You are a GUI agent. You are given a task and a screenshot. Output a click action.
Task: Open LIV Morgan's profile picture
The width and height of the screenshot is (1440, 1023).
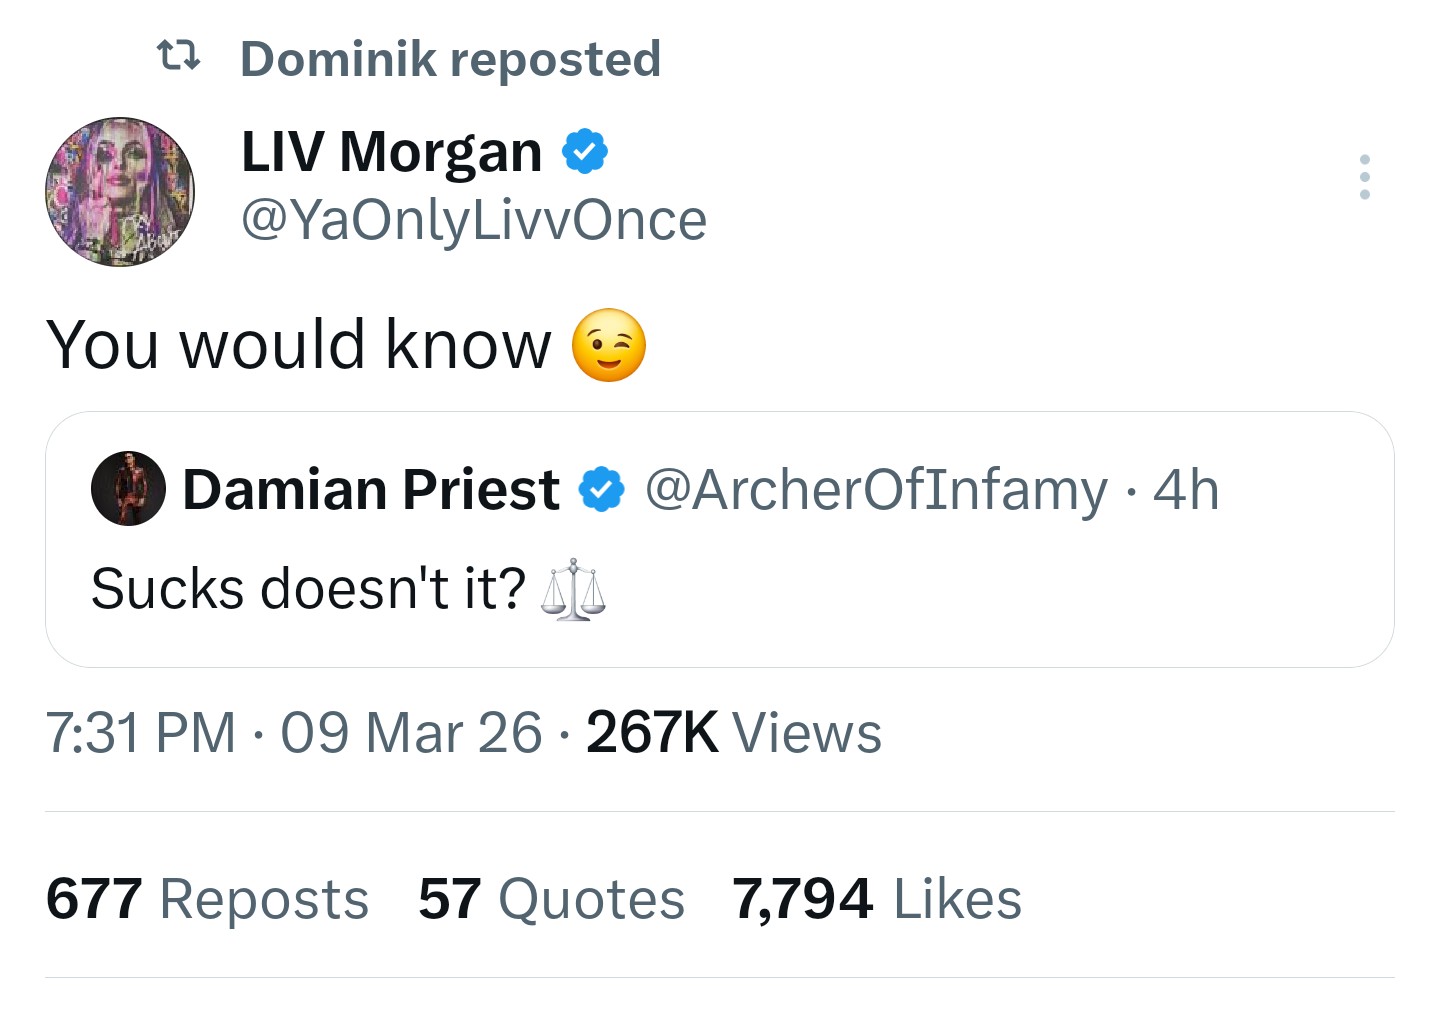click(120, 191)
